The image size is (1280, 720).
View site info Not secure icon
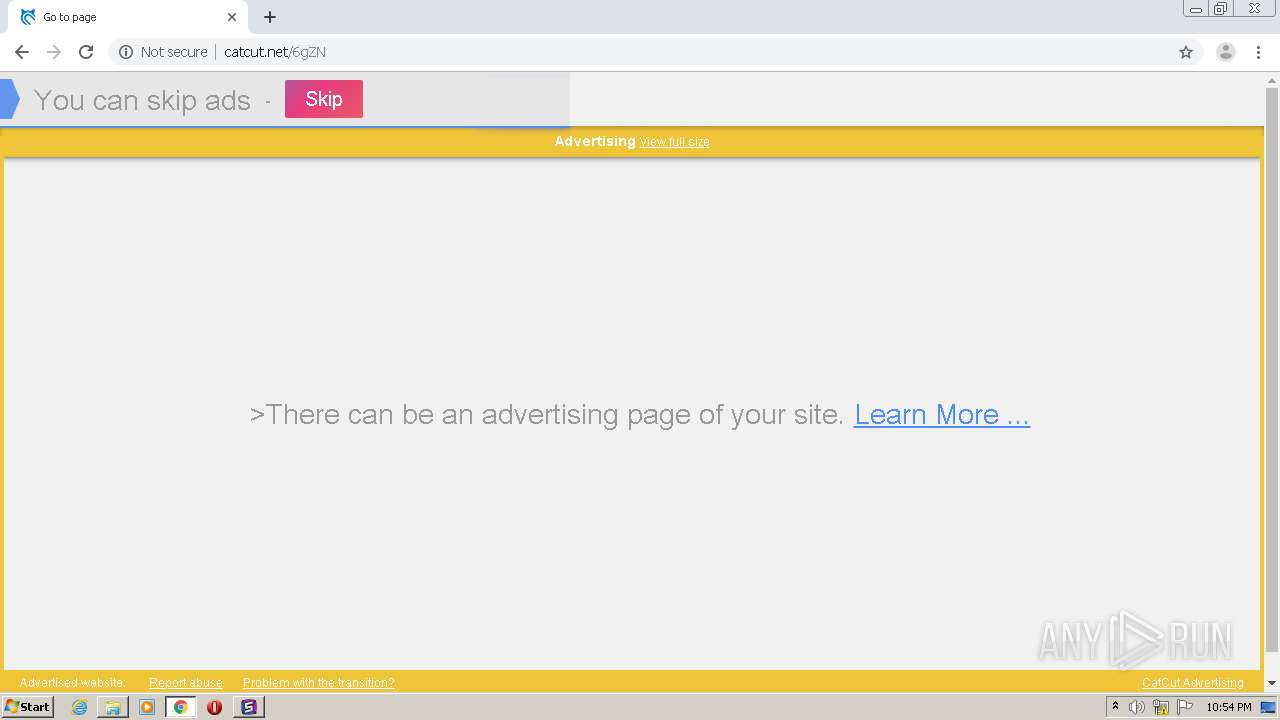click(x=126, y=52)
